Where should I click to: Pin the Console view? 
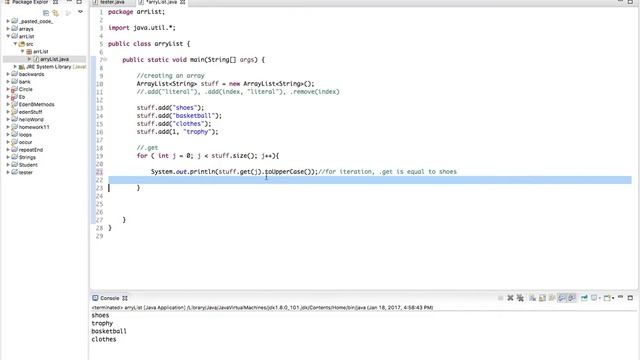coord(584,298)
